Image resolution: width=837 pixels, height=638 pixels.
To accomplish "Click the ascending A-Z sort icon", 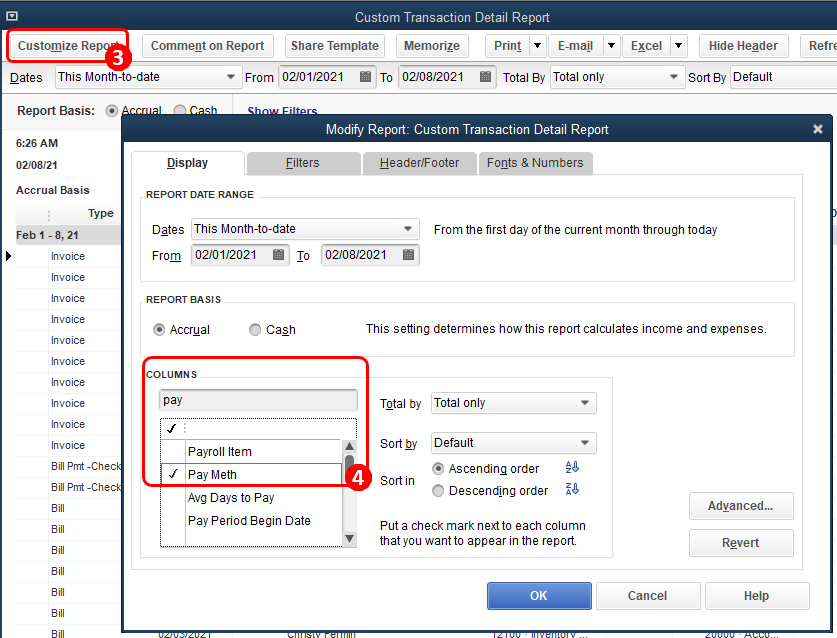I will click(572, 468).
